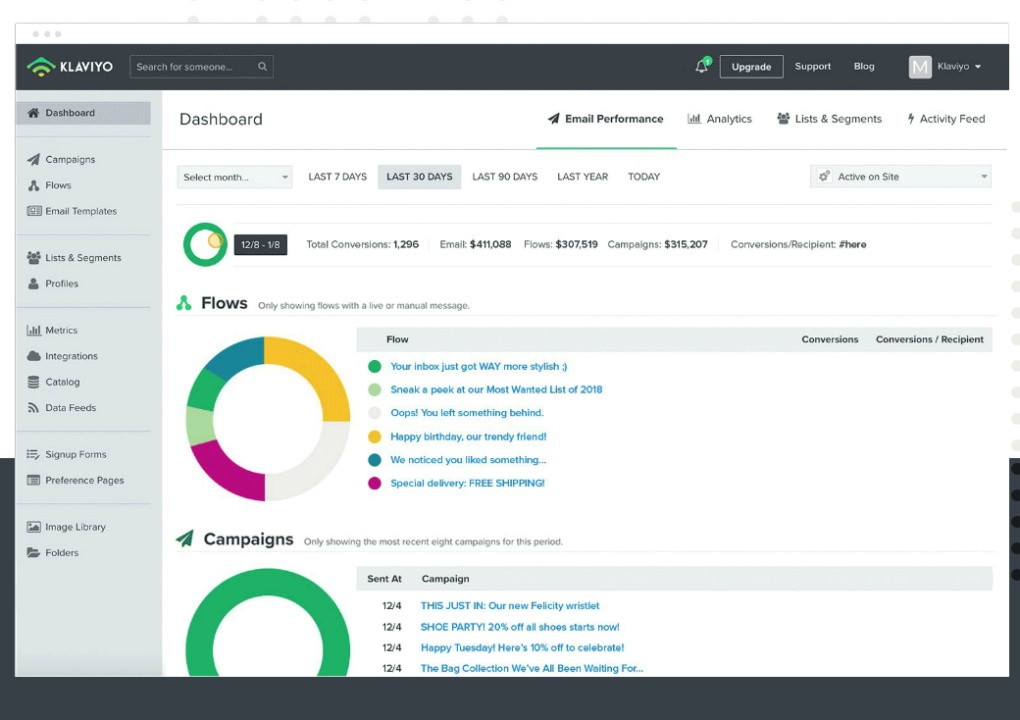Click the Email Templates icon in sidebar
Screen dimensions: 1020x720
click(34, 212)
